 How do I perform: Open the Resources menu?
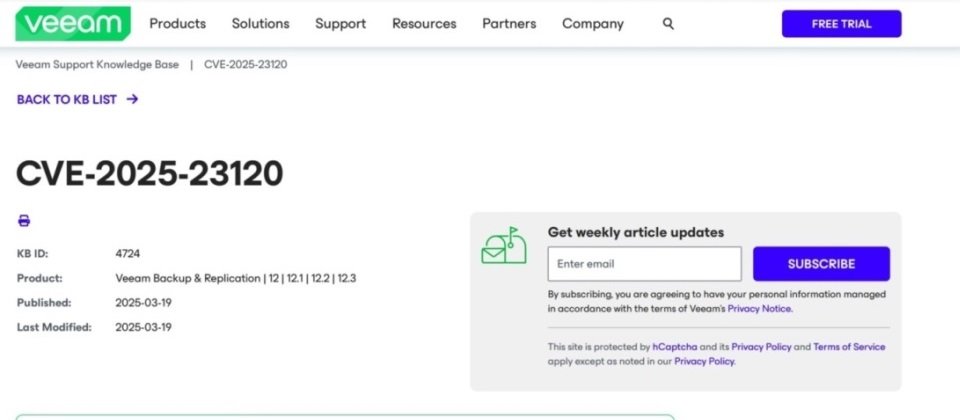(x=424, y=24)
